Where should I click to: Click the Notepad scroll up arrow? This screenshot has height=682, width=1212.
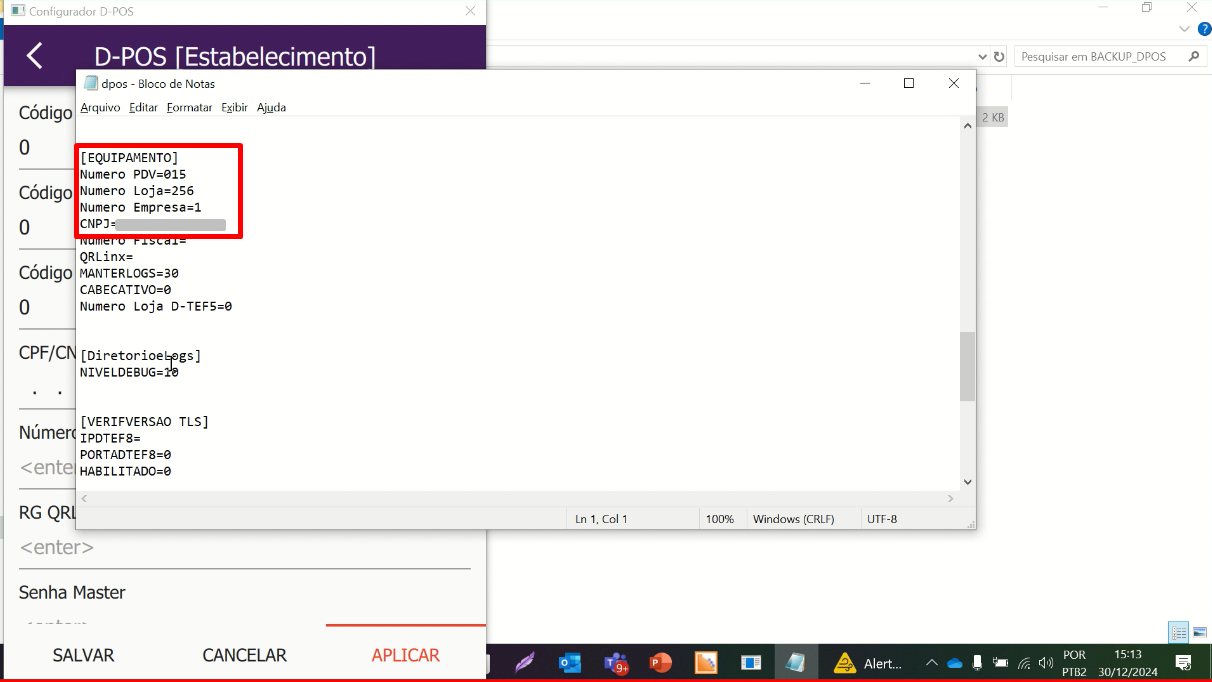click(967, 127)
